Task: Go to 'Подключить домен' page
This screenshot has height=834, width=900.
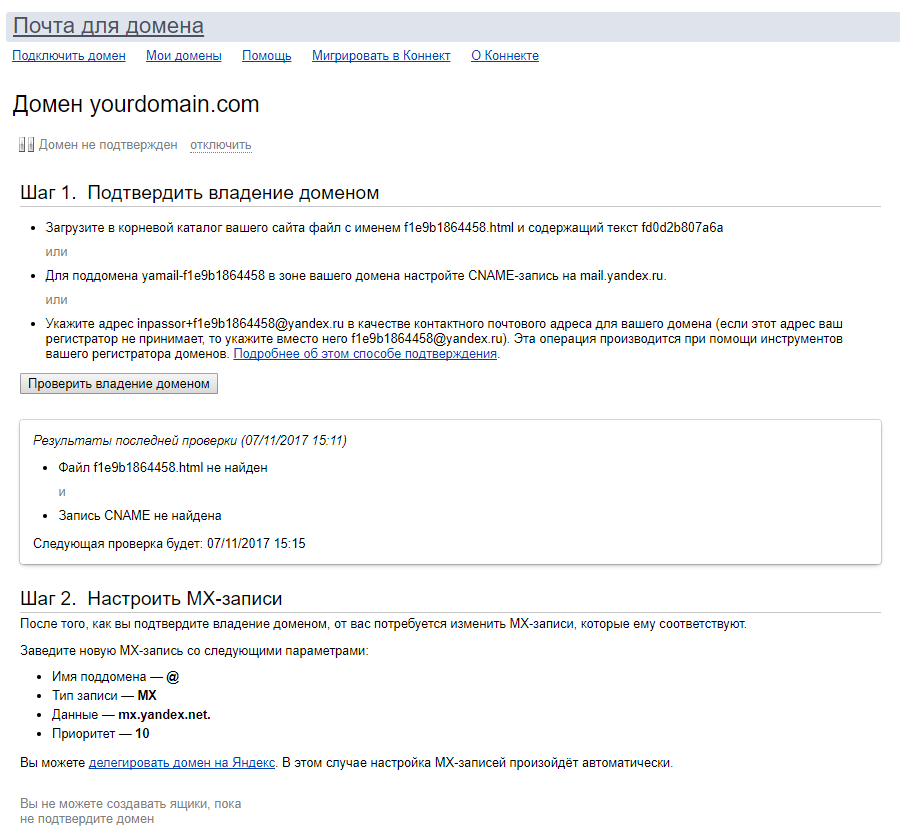Action: click(69, 56)
